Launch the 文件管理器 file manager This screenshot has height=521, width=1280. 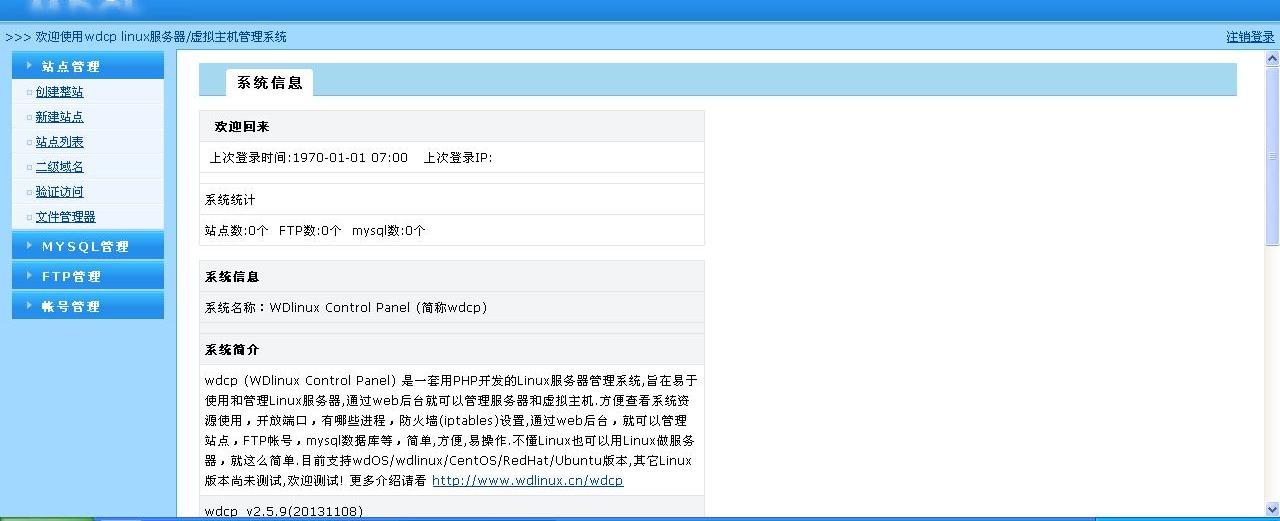coord(65,217)
